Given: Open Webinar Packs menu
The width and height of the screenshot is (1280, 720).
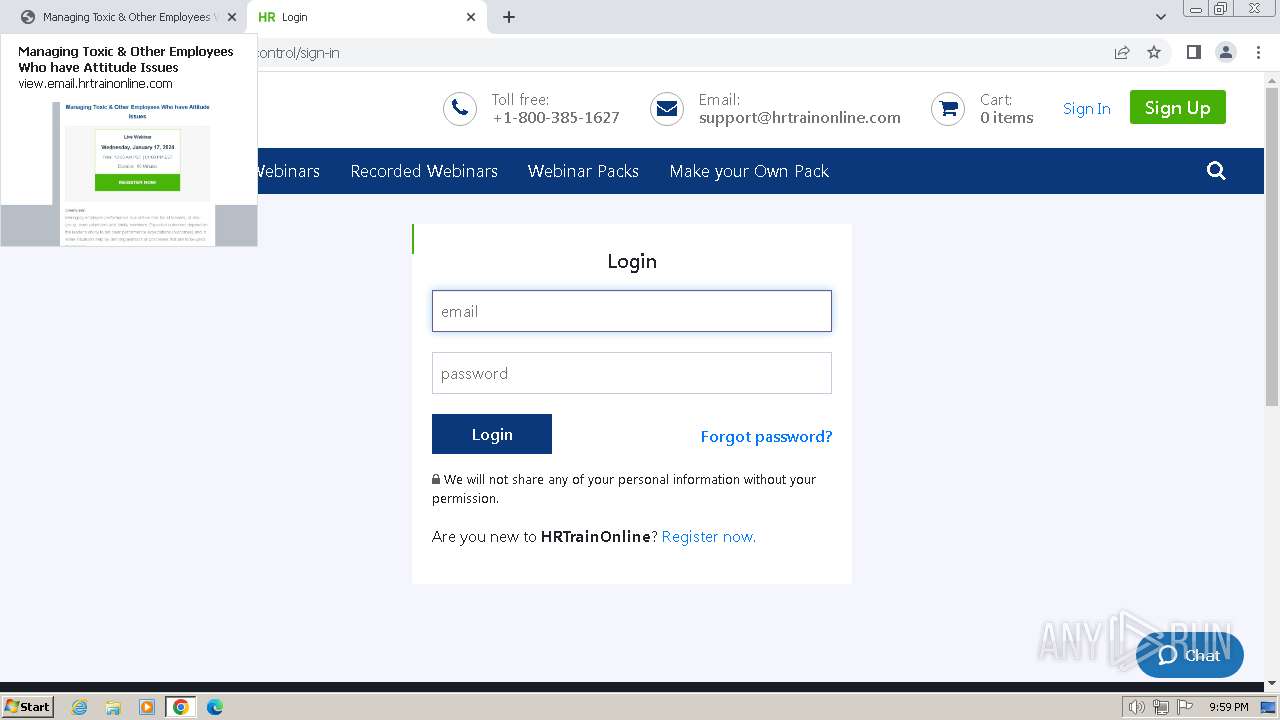Looking at the screenshot, I should tap(583, 171).
